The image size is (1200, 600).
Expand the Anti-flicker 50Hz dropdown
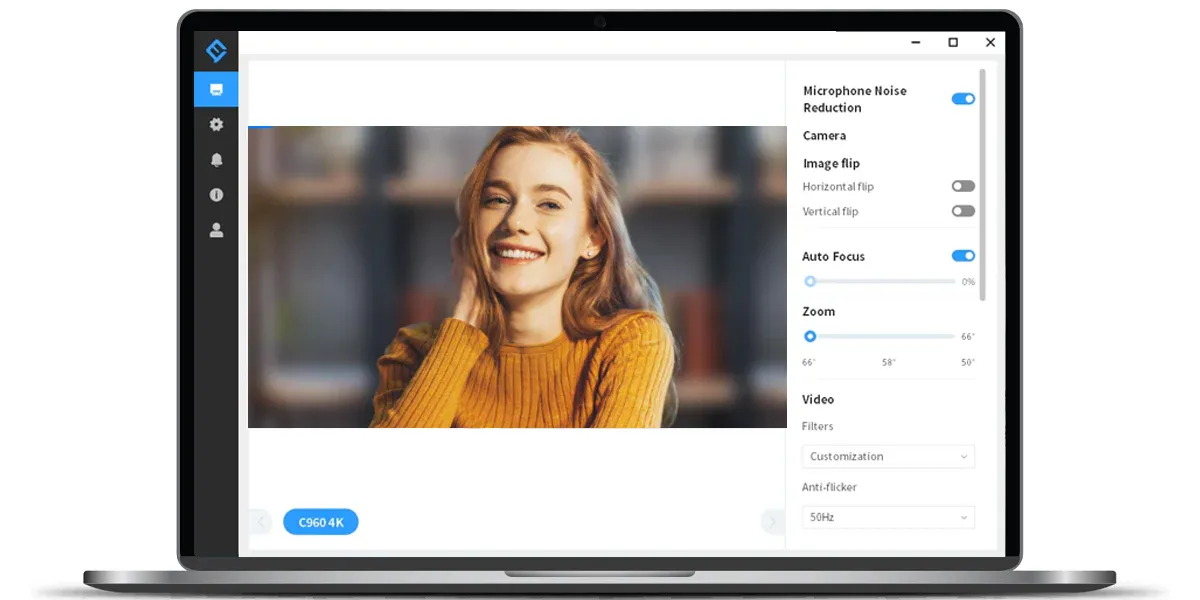887,517
